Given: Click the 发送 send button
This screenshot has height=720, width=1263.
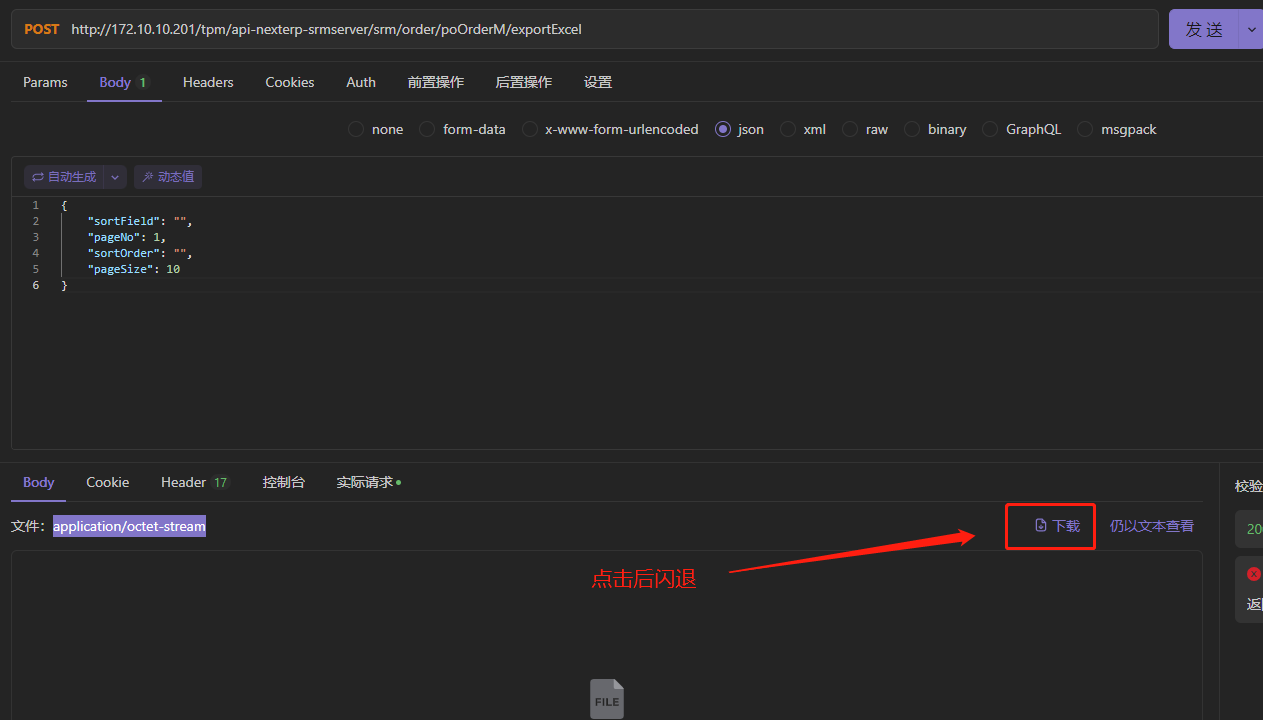Looking at the screenshot, I should (1207, 29).
